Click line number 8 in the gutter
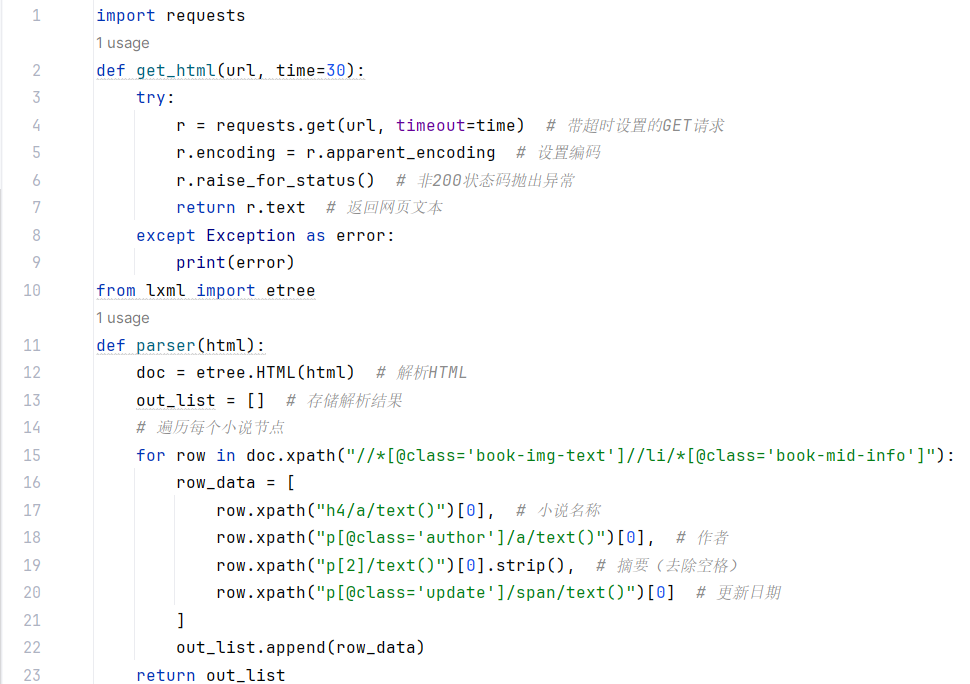 coord(36,235)
